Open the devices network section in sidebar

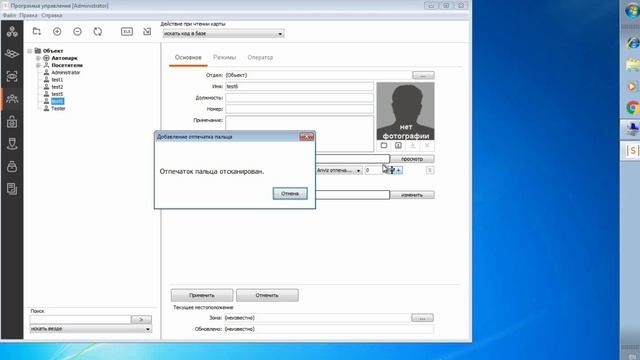coord(12,32)
